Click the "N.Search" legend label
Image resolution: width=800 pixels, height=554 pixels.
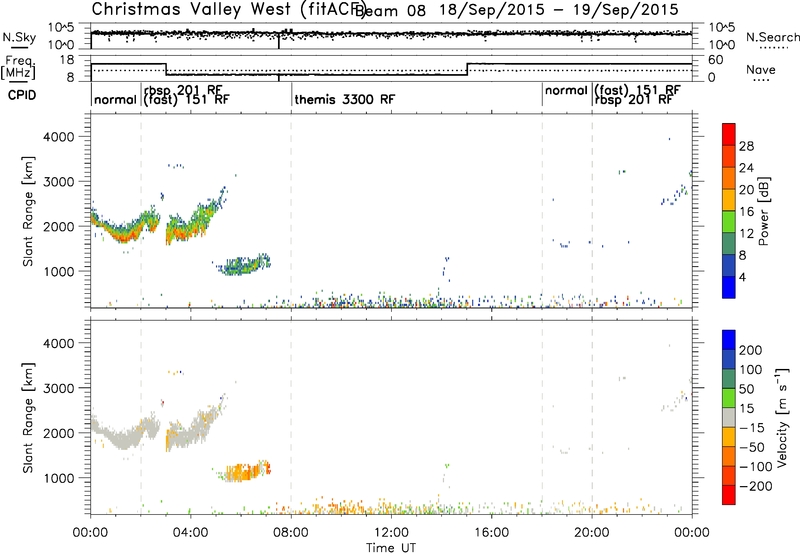(773, 37)
